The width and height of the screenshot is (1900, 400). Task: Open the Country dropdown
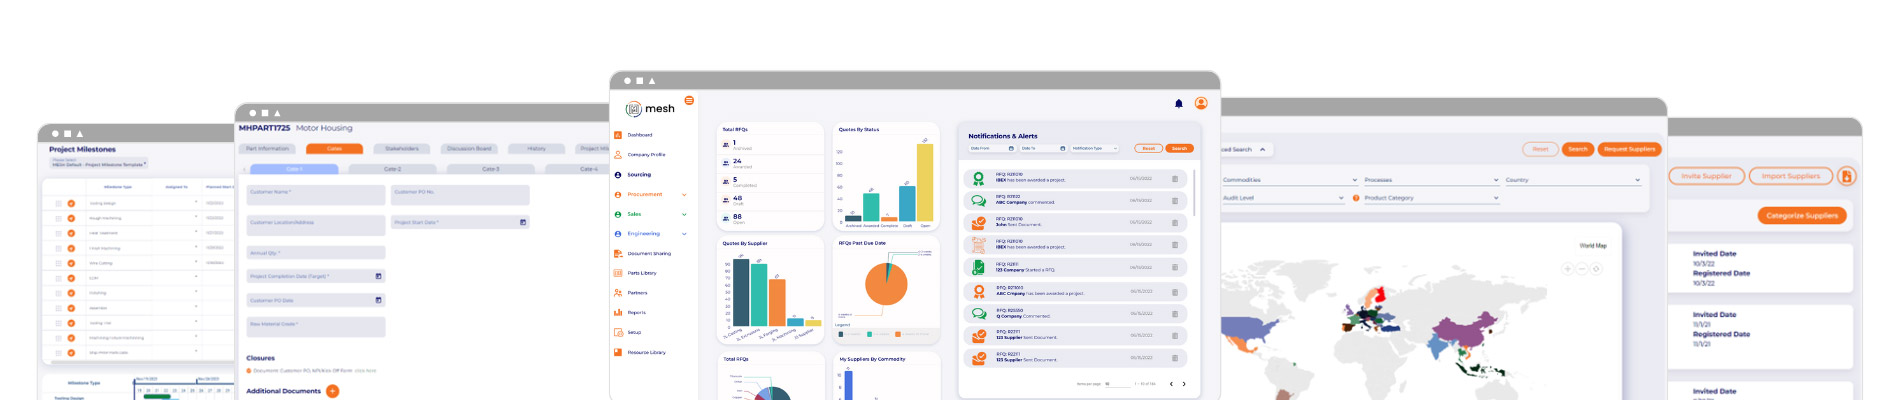point(1573,180)
